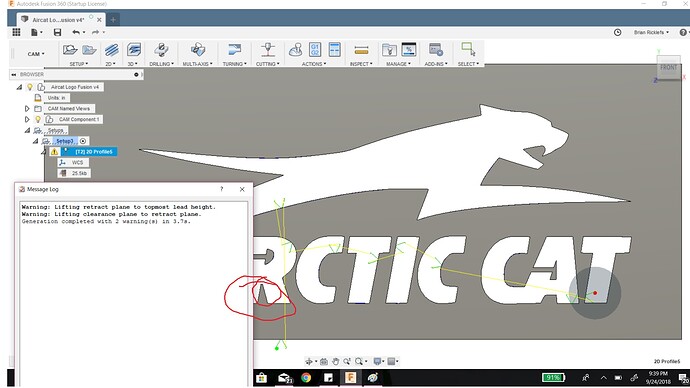Expand the CUTTING dropdown menu
Viewport: 690px width, 388px height.
point(268,64)
